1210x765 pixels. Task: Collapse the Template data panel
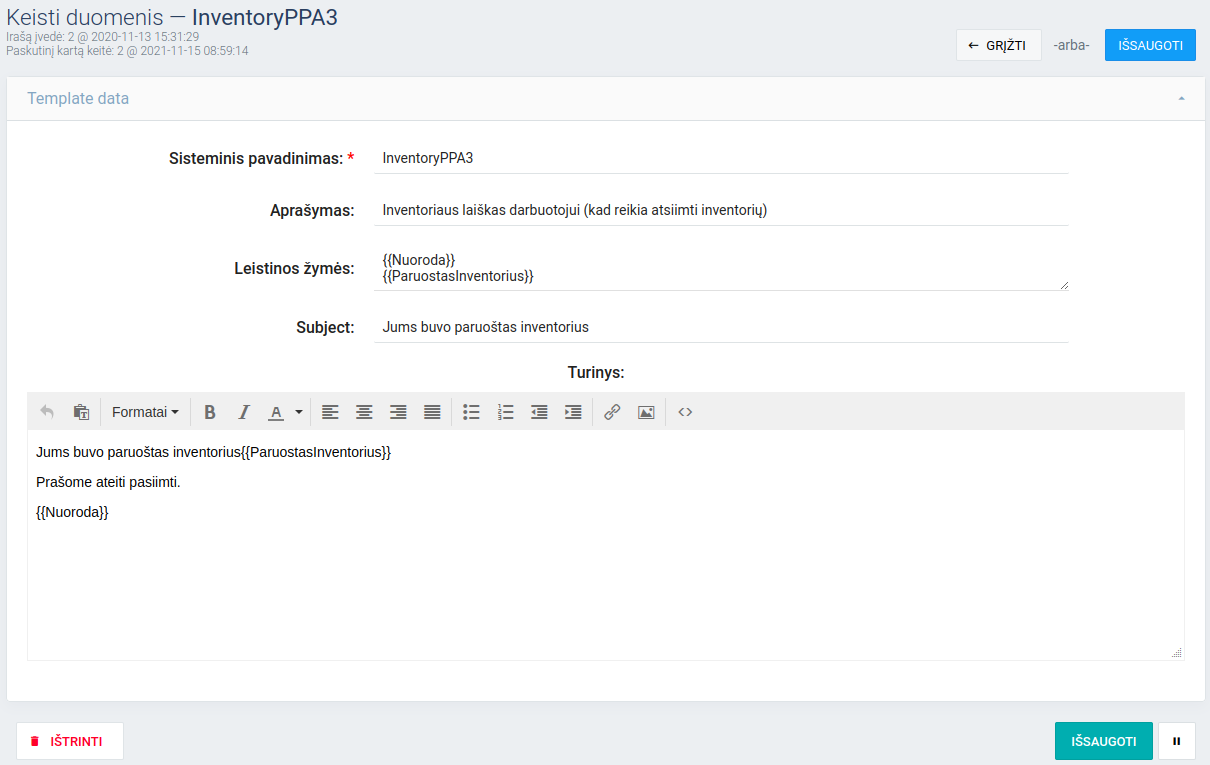tap(1181, 99)
